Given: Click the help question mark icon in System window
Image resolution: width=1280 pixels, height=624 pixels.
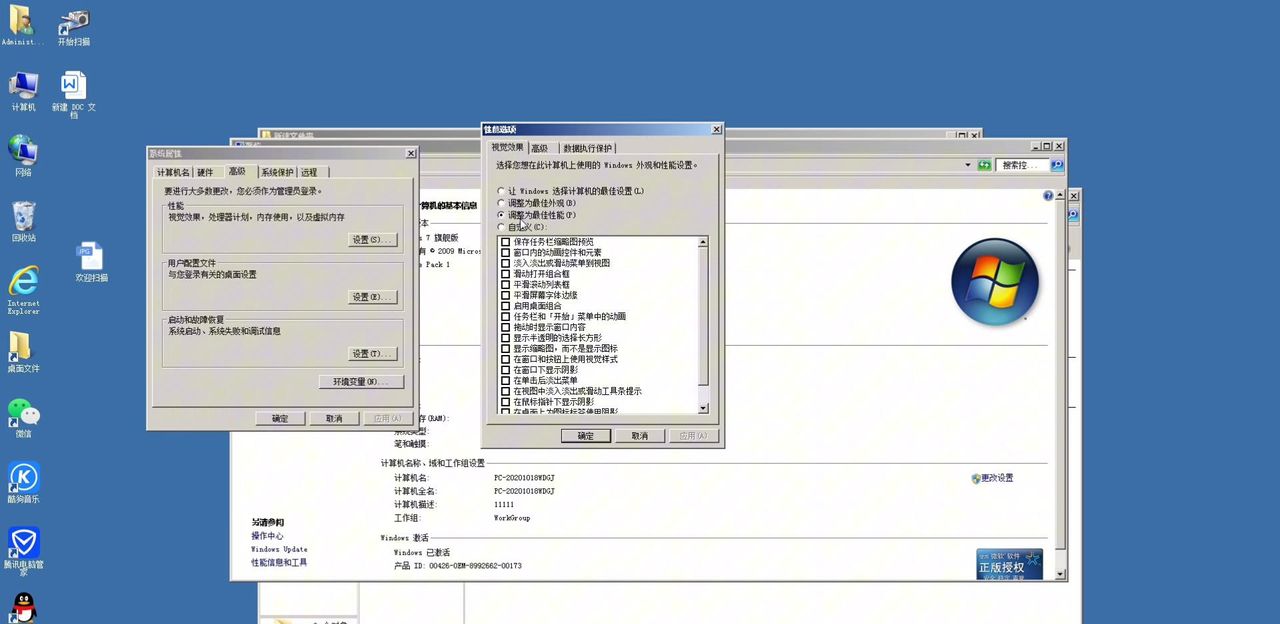Looking at the screenshot, I should [x=1048, y=196].
